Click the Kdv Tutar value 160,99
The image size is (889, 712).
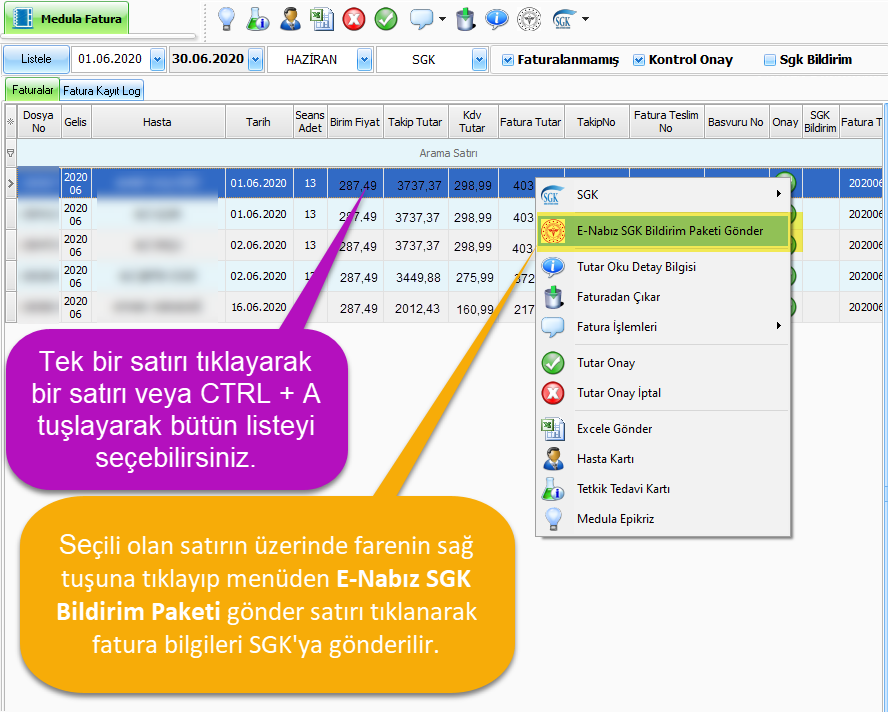[x=475, y=309]
